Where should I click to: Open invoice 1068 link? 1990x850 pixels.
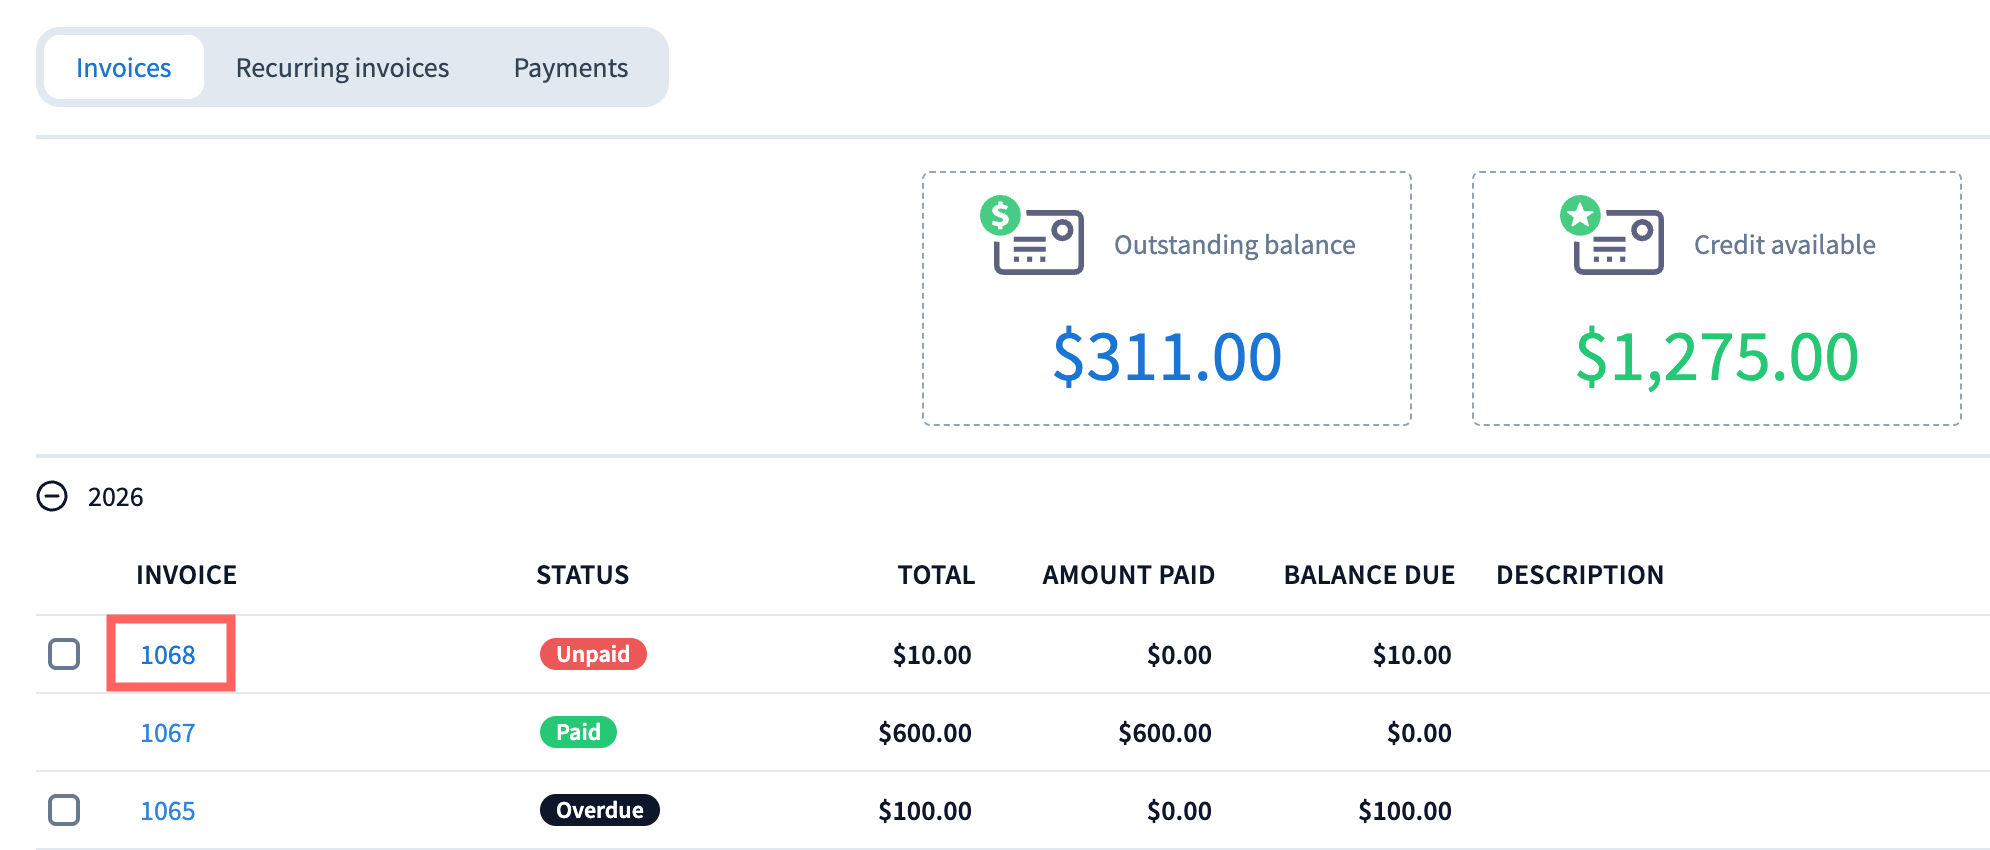pos(168,655)
